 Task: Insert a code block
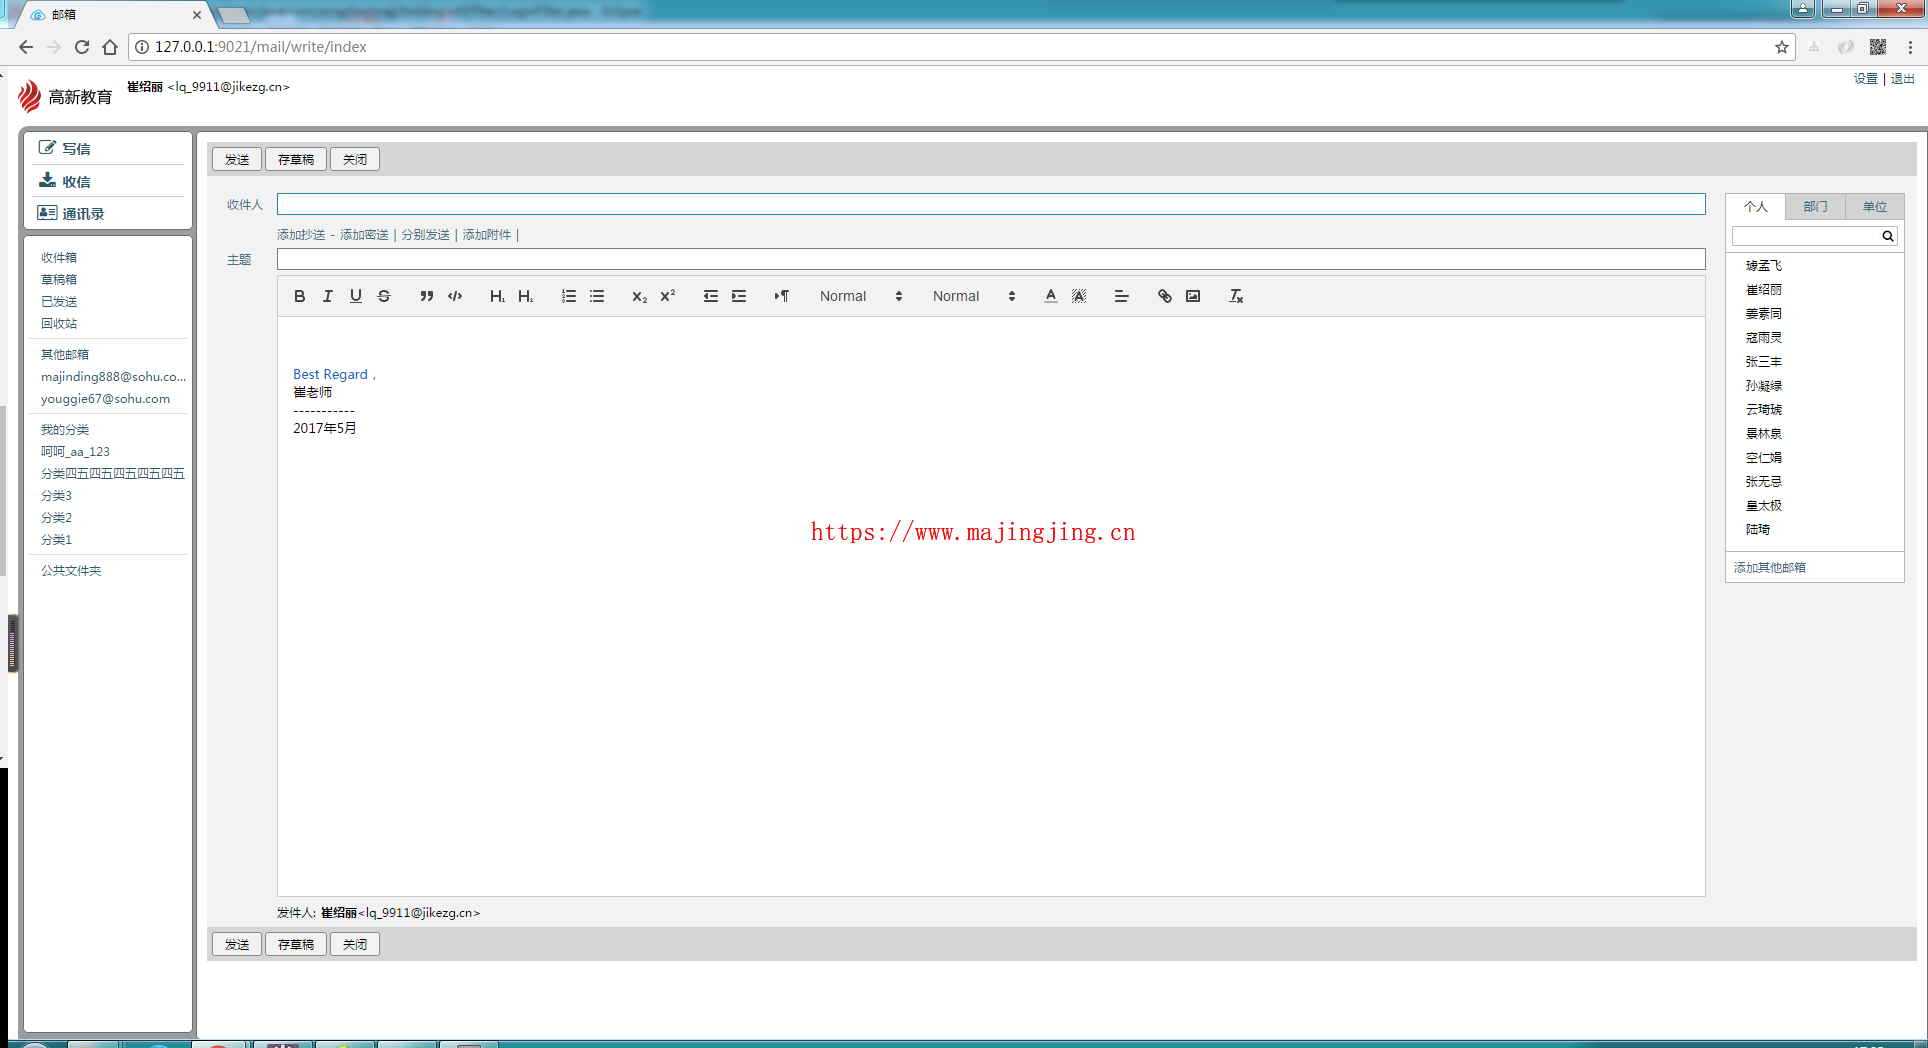coord(455,296)
